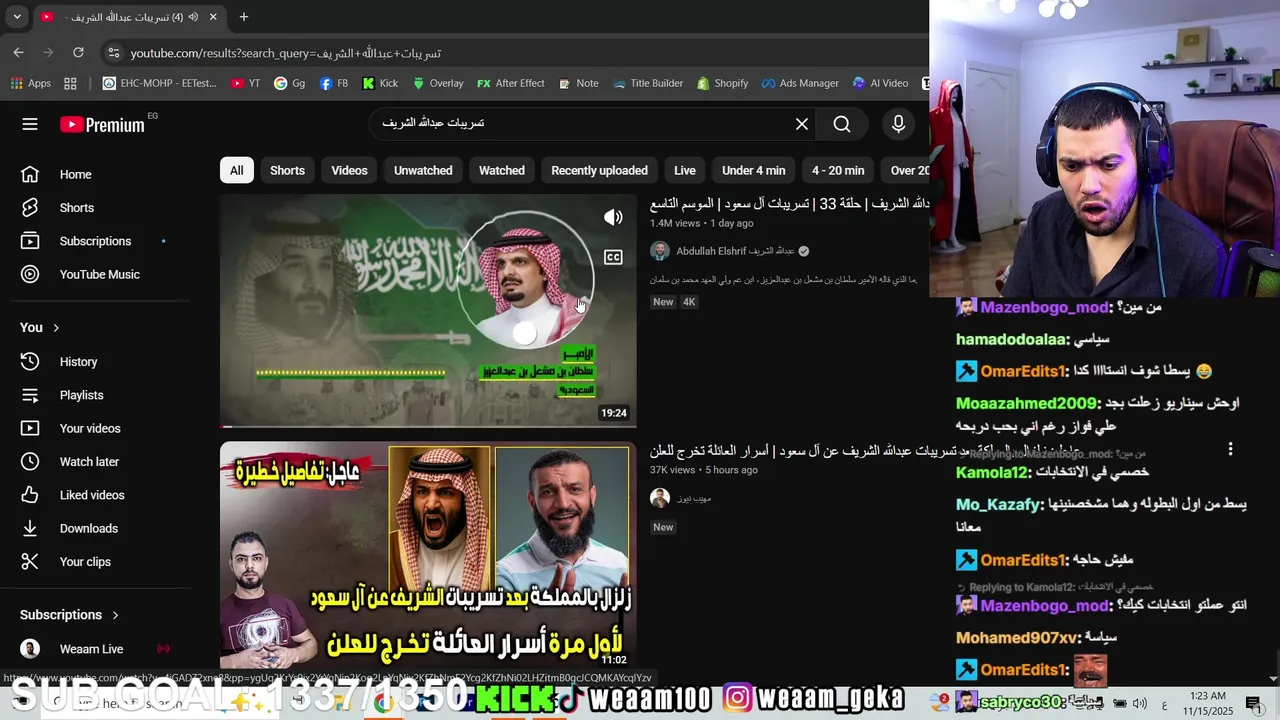Screen dimensions: 1280x720
Task: Unmute preview with speaker icon on thumbnail
Action: [613, 217]
